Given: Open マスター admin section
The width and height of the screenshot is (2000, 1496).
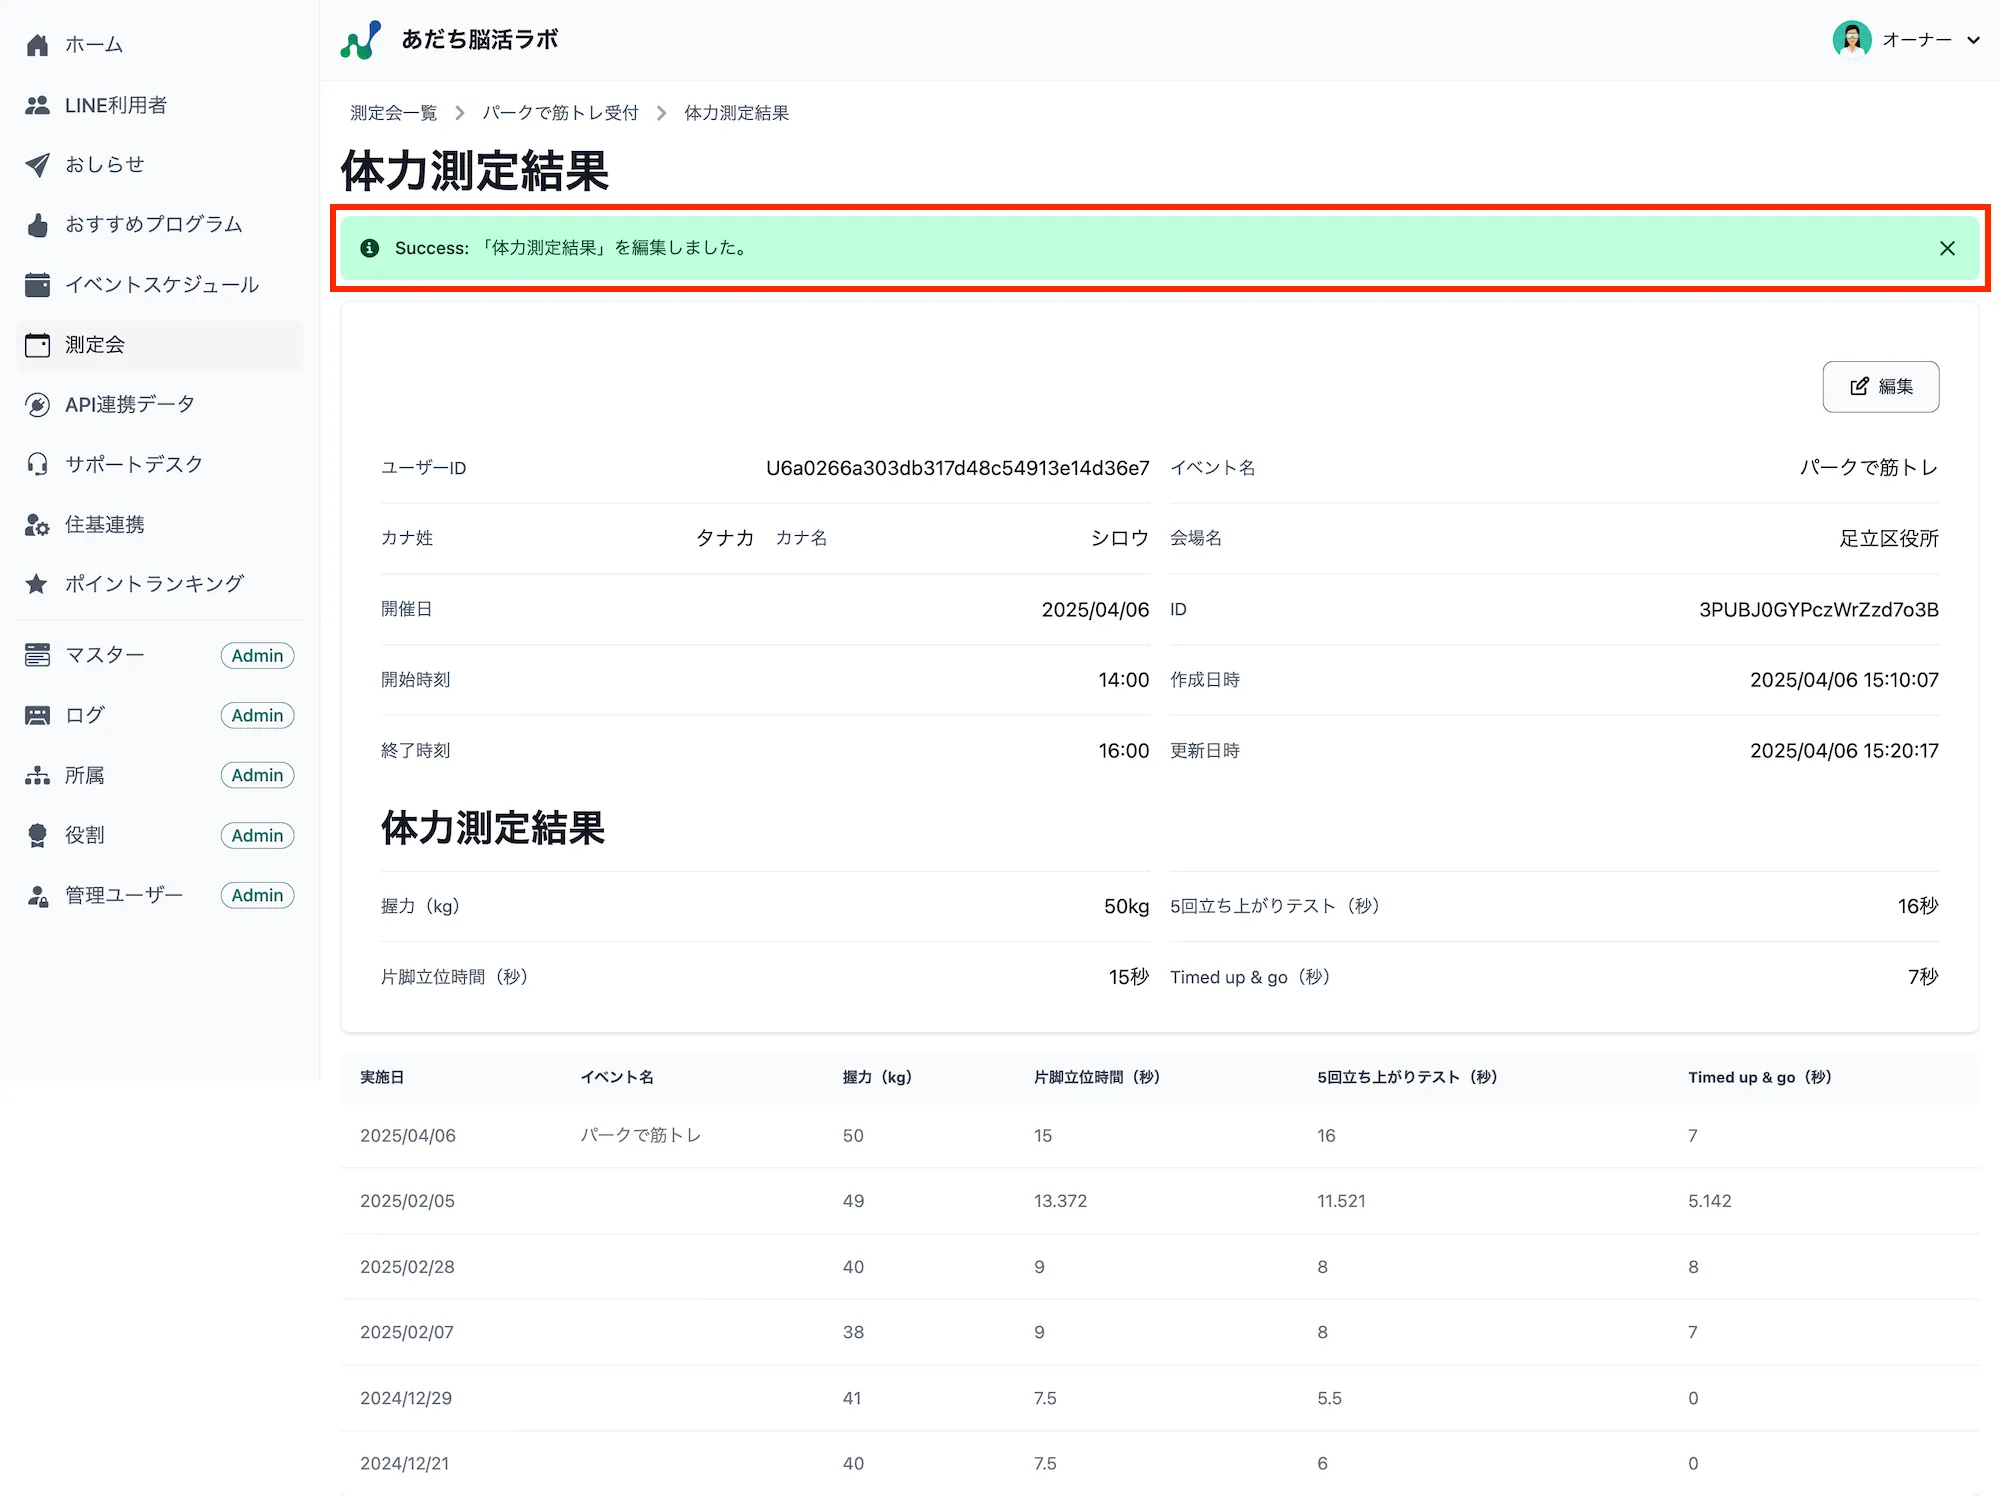Looking at the screenshot, I should (x=104, y=655).
